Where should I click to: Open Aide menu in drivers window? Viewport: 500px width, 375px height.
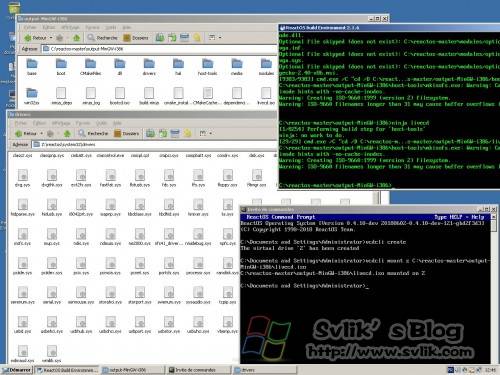tap(117, 123)
